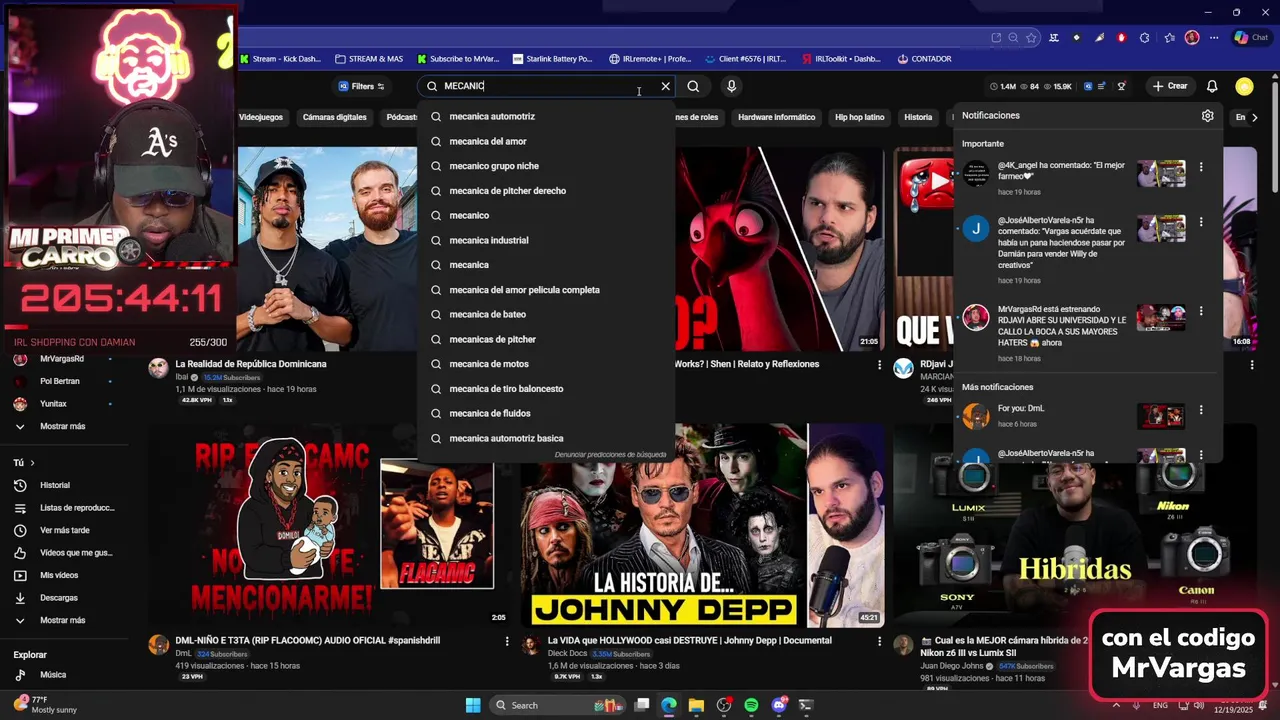Open more options for Johnny Depp video
The height and width of the screenshot is (720, 1280).
[880, 641]
